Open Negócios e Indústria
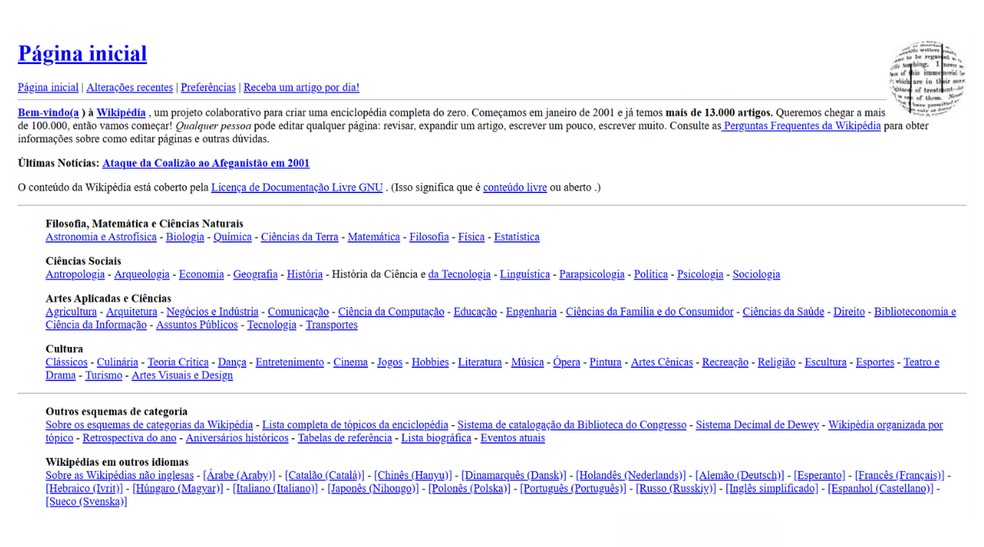Screen dimensions: 984x547 click(213, 312)
